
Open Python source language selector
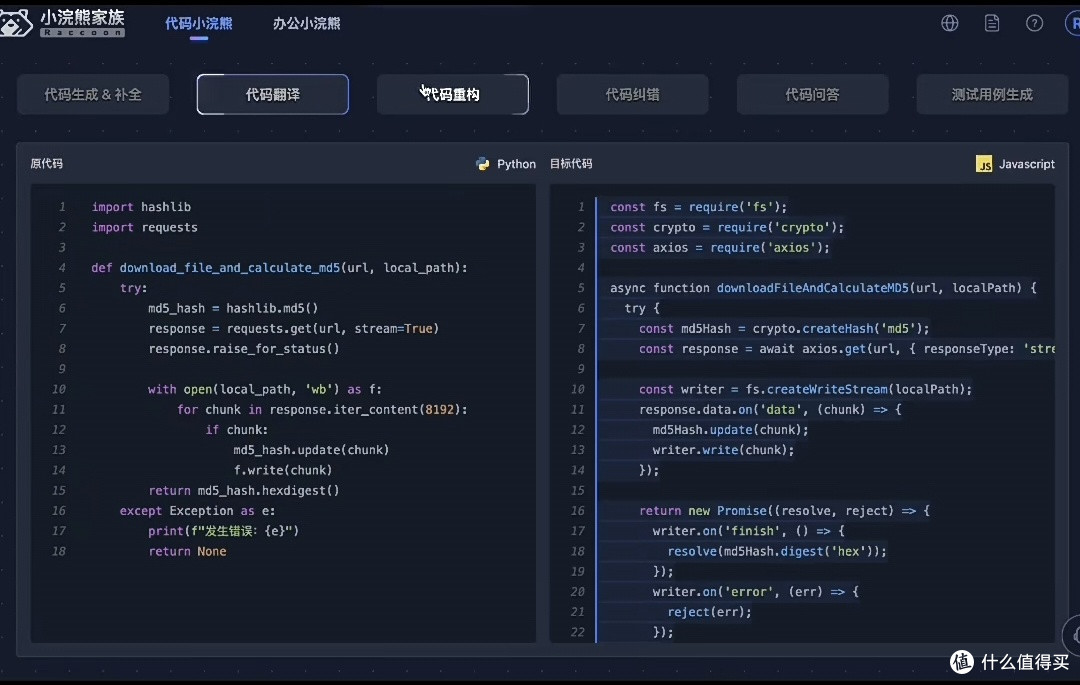(506, 164)
